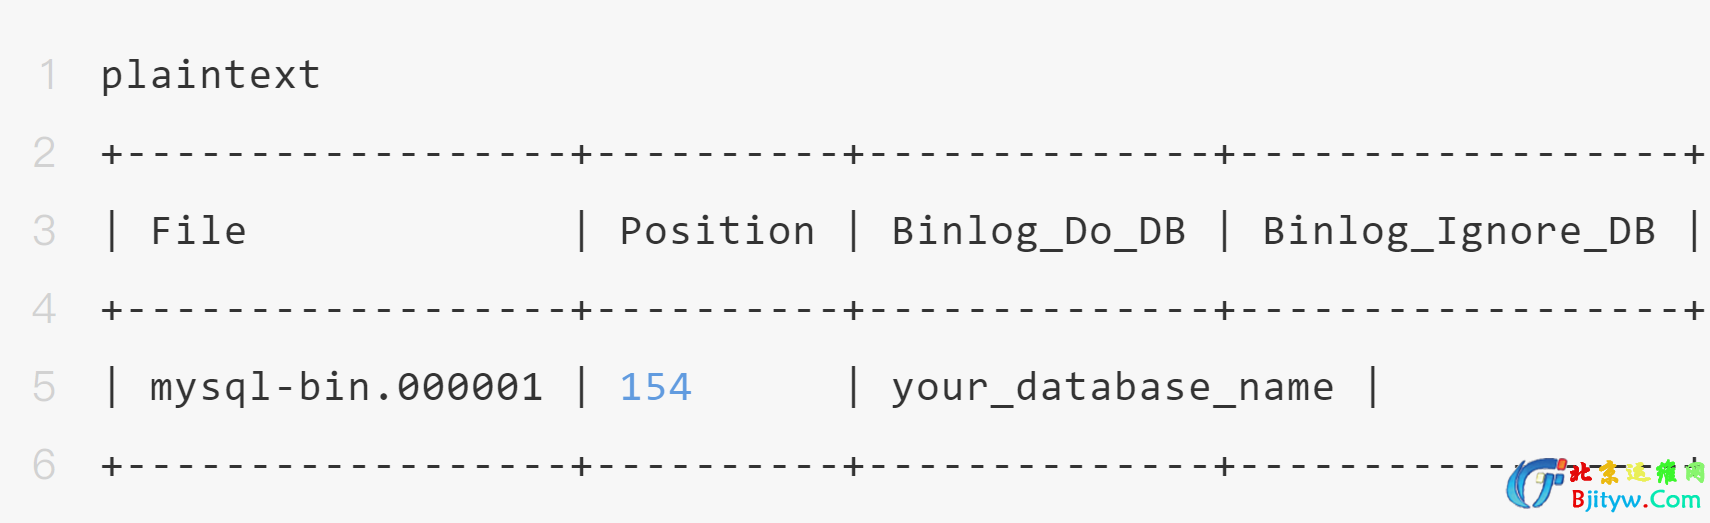This screenshot has height=523, width=1710.
Task: Select line number 3 in gutter
Action: pos(44,231)
